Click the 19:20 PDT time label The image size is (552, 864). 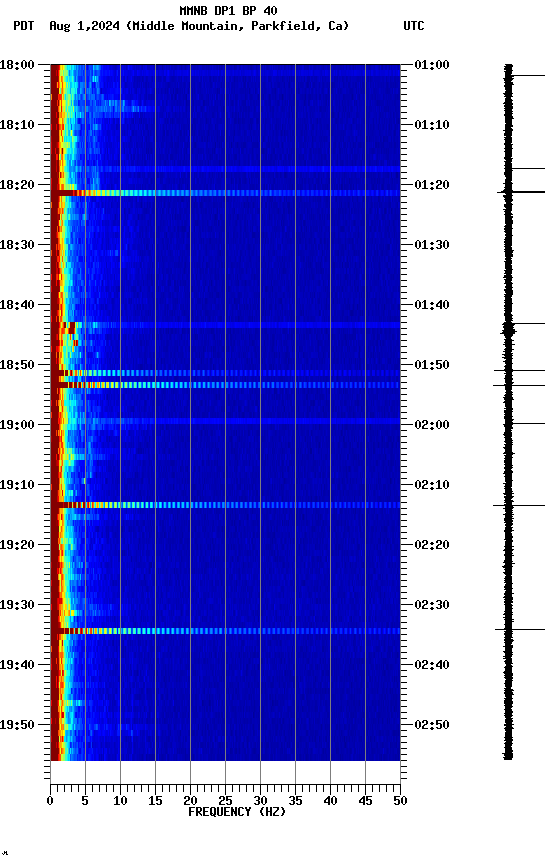[17, 545]
